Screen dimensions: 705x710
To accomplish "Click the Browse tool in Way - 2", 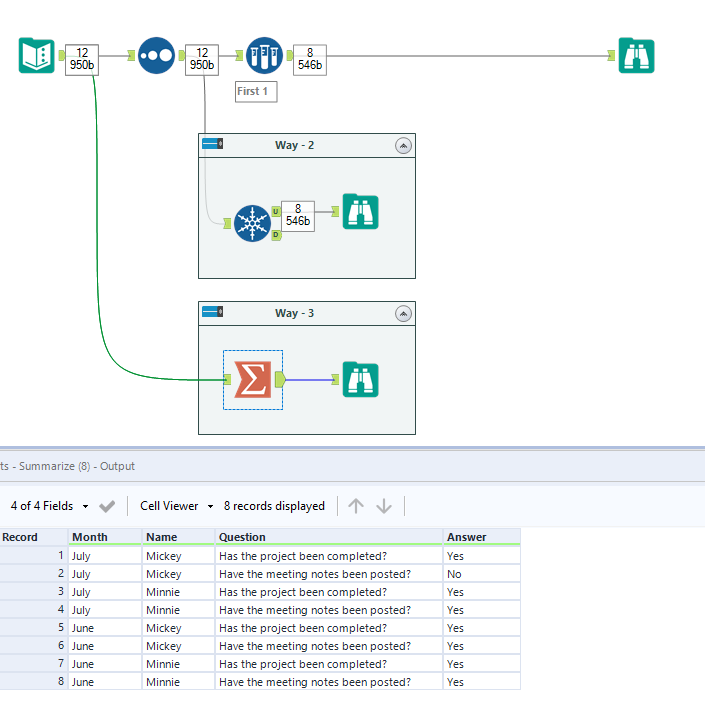I will [x=360, y=212].
